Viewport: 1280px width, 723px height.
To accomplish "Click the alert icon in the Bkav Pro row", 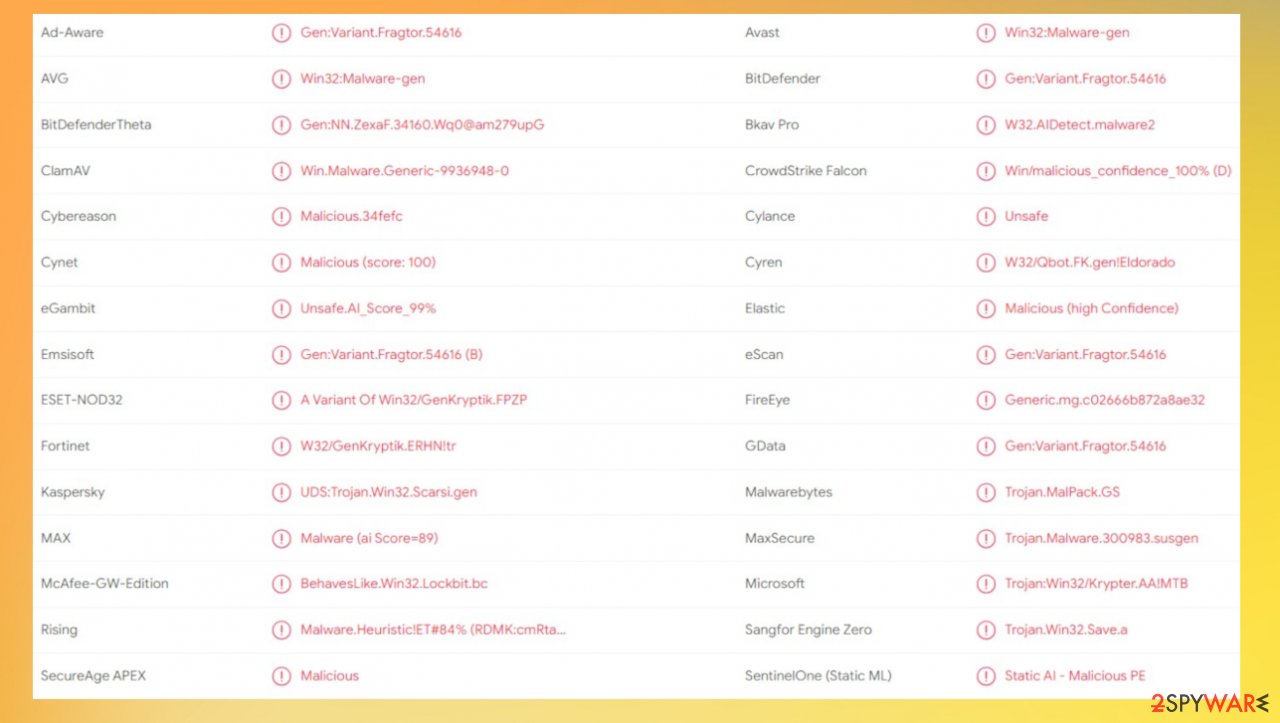I will pos(986,125).
